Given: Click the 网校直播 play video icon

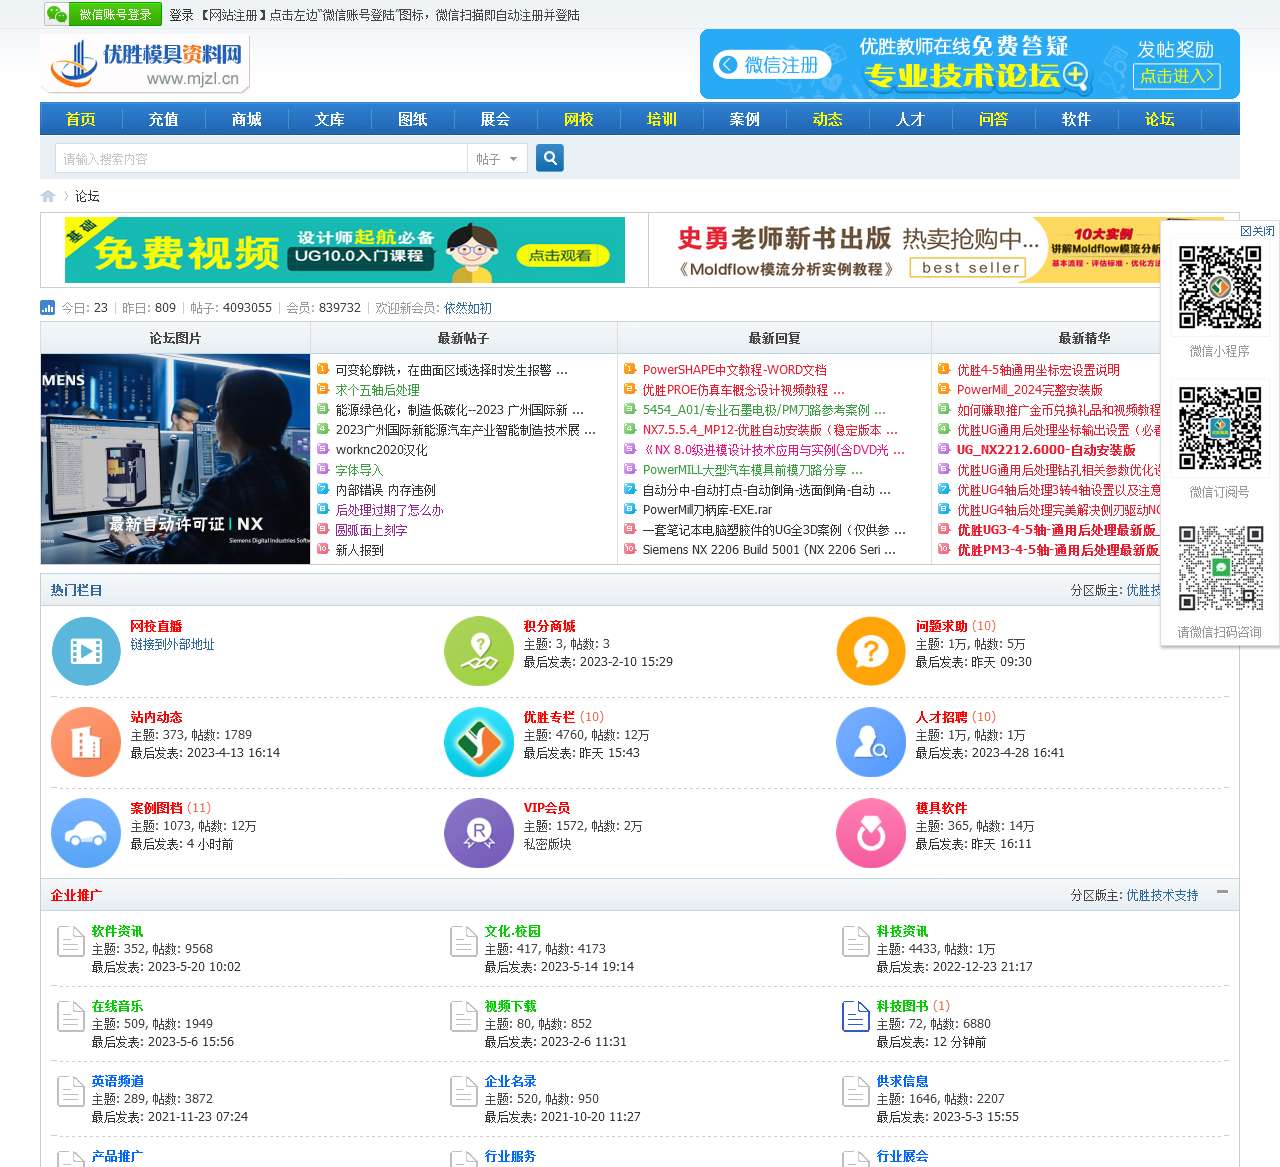Looking at the screenshot, I should (x=86, y=651).
